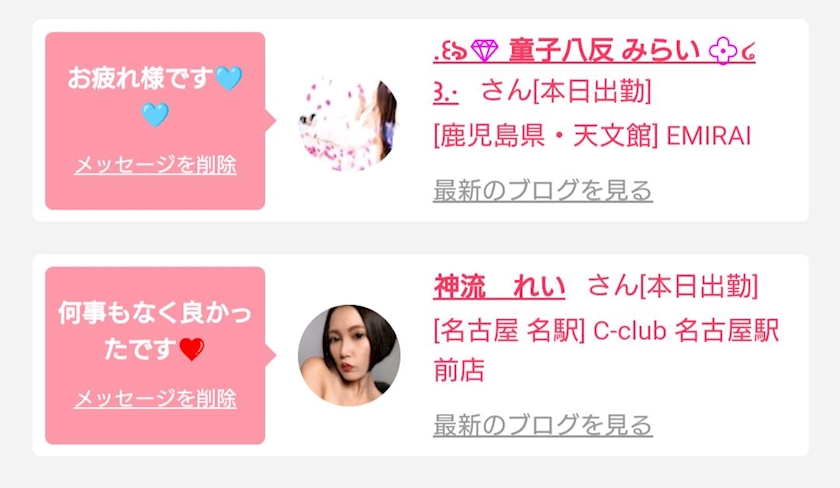Click the underlined 3.· name ornament
Screen dimensions: 840x488
point(445,93)
